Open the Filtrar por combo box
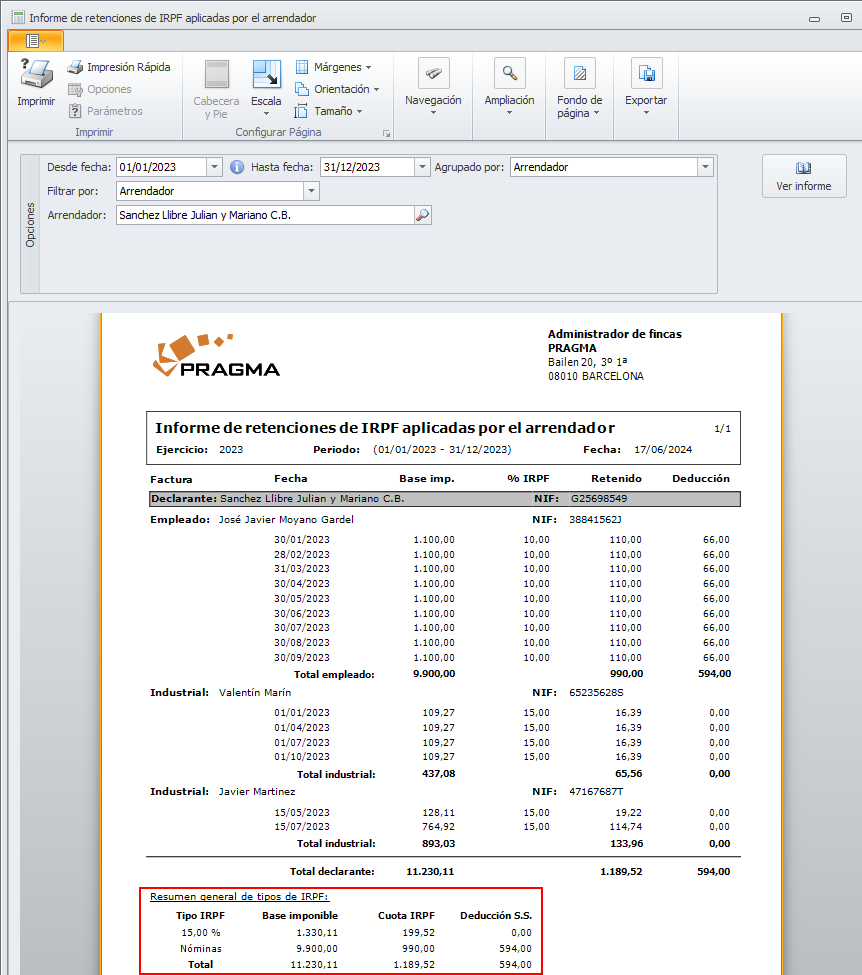862x975 pixels. click(218, 191)
